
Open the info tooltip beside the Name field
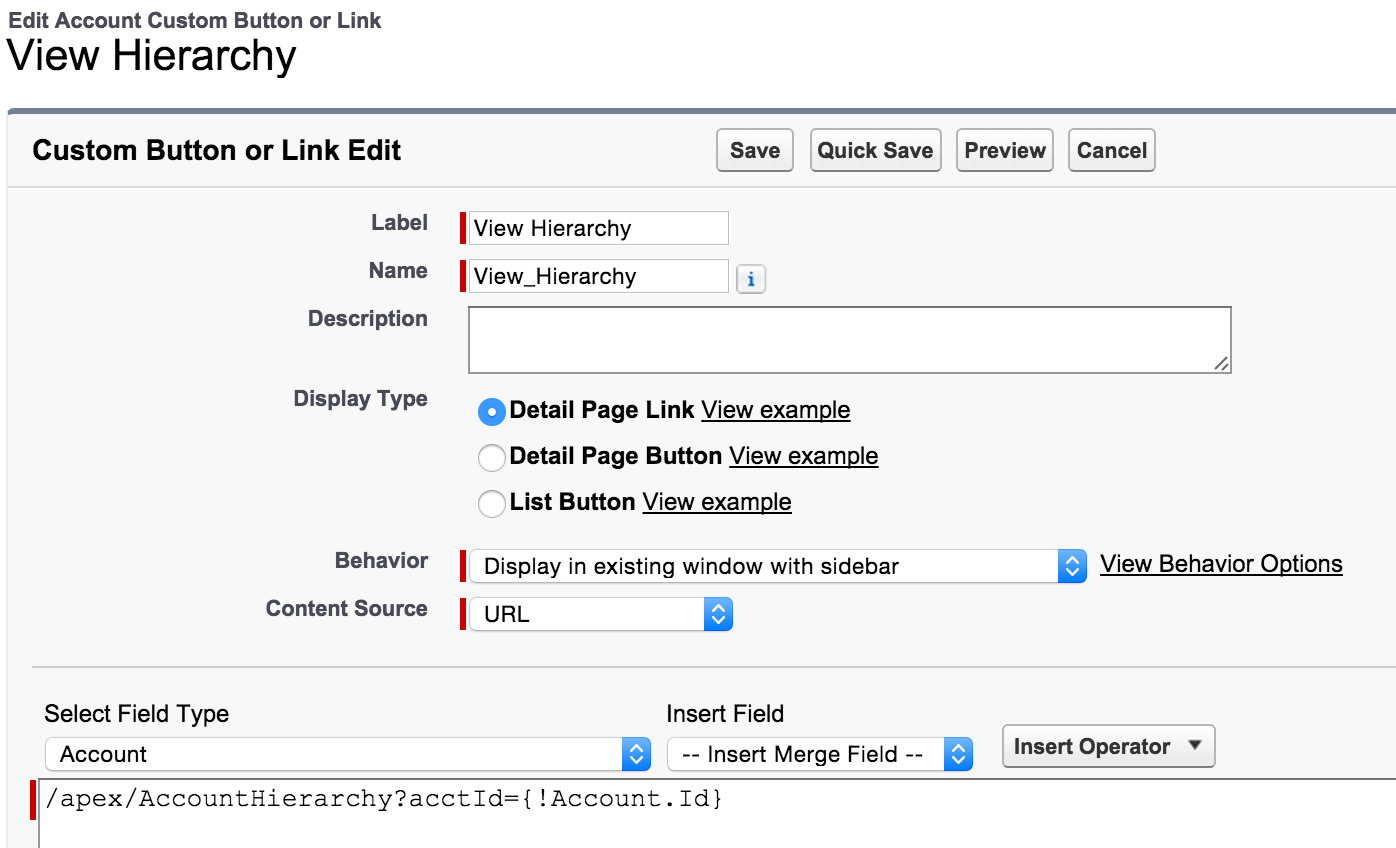750,278
